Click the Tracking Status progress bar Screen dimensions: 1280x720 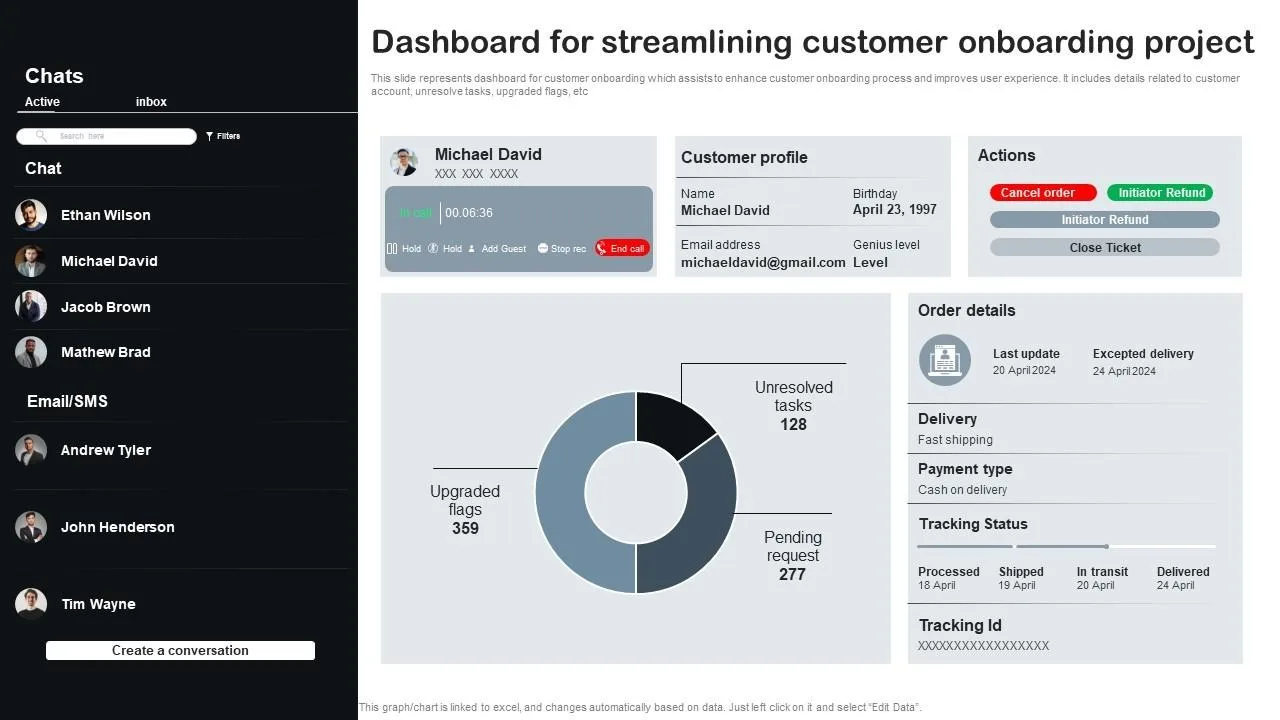(x=1066, y=546)
